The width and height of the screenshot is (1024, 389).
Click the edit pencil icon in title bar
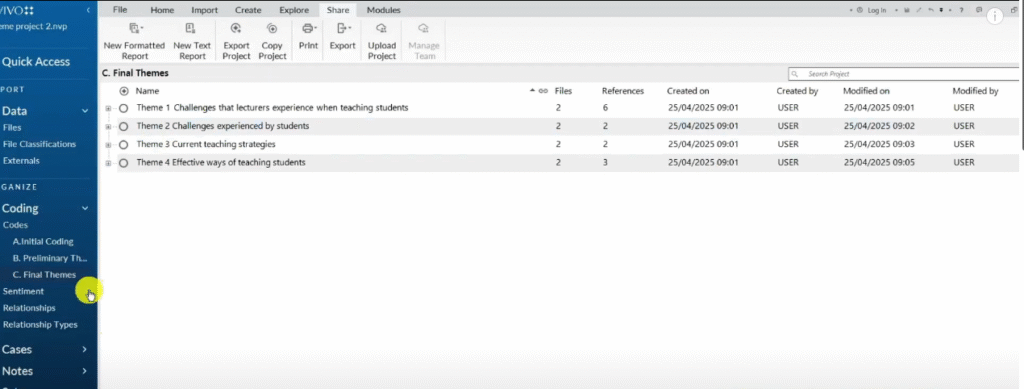[x=919, y=10]
